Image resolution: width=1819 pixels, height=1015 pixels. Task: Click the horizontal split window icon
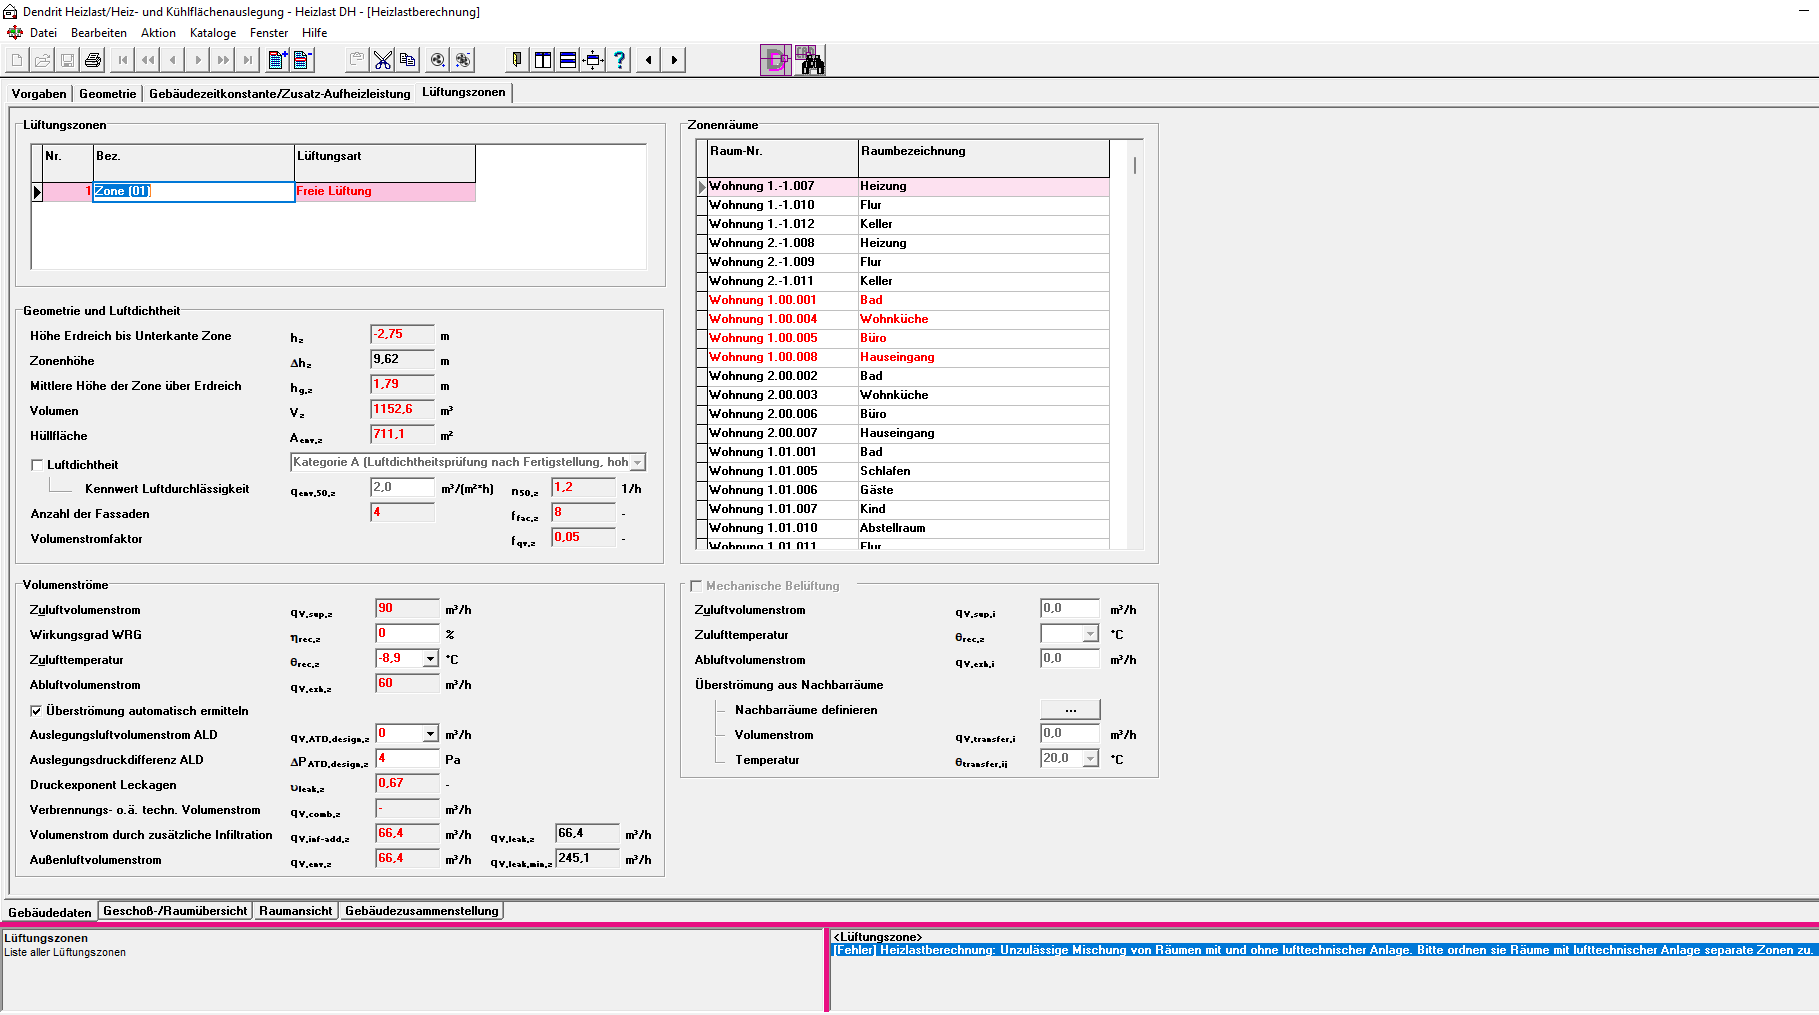568,60
